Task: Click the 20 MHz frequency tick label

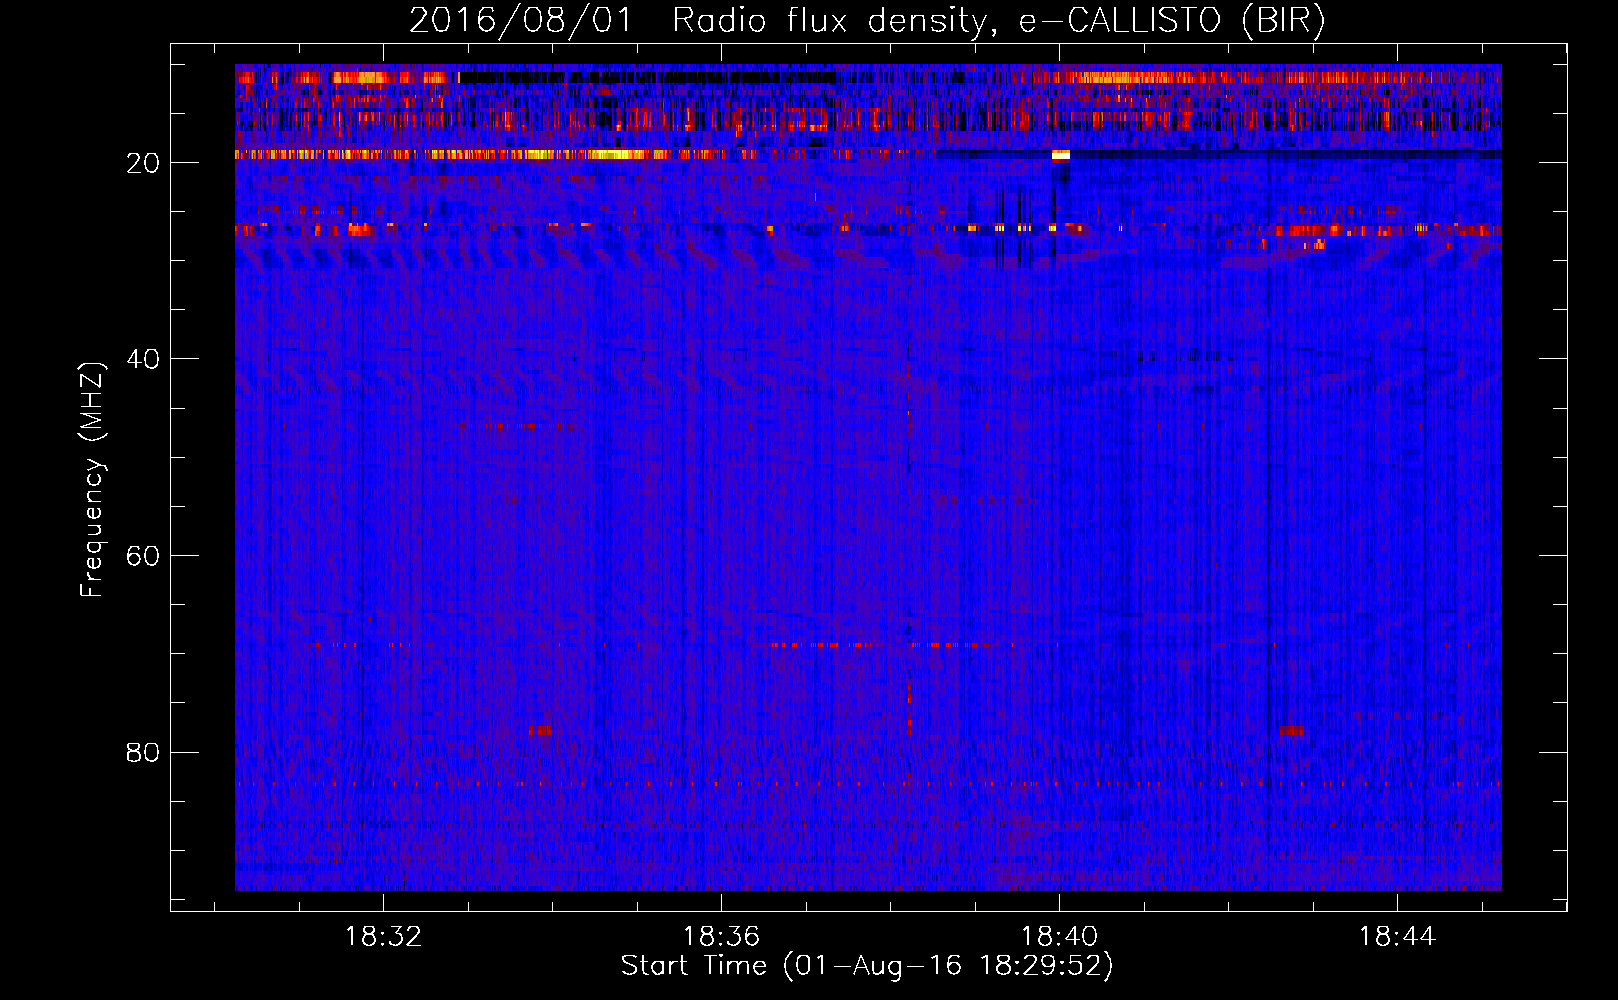Action: pyautogui.click(x=144, y=163)
